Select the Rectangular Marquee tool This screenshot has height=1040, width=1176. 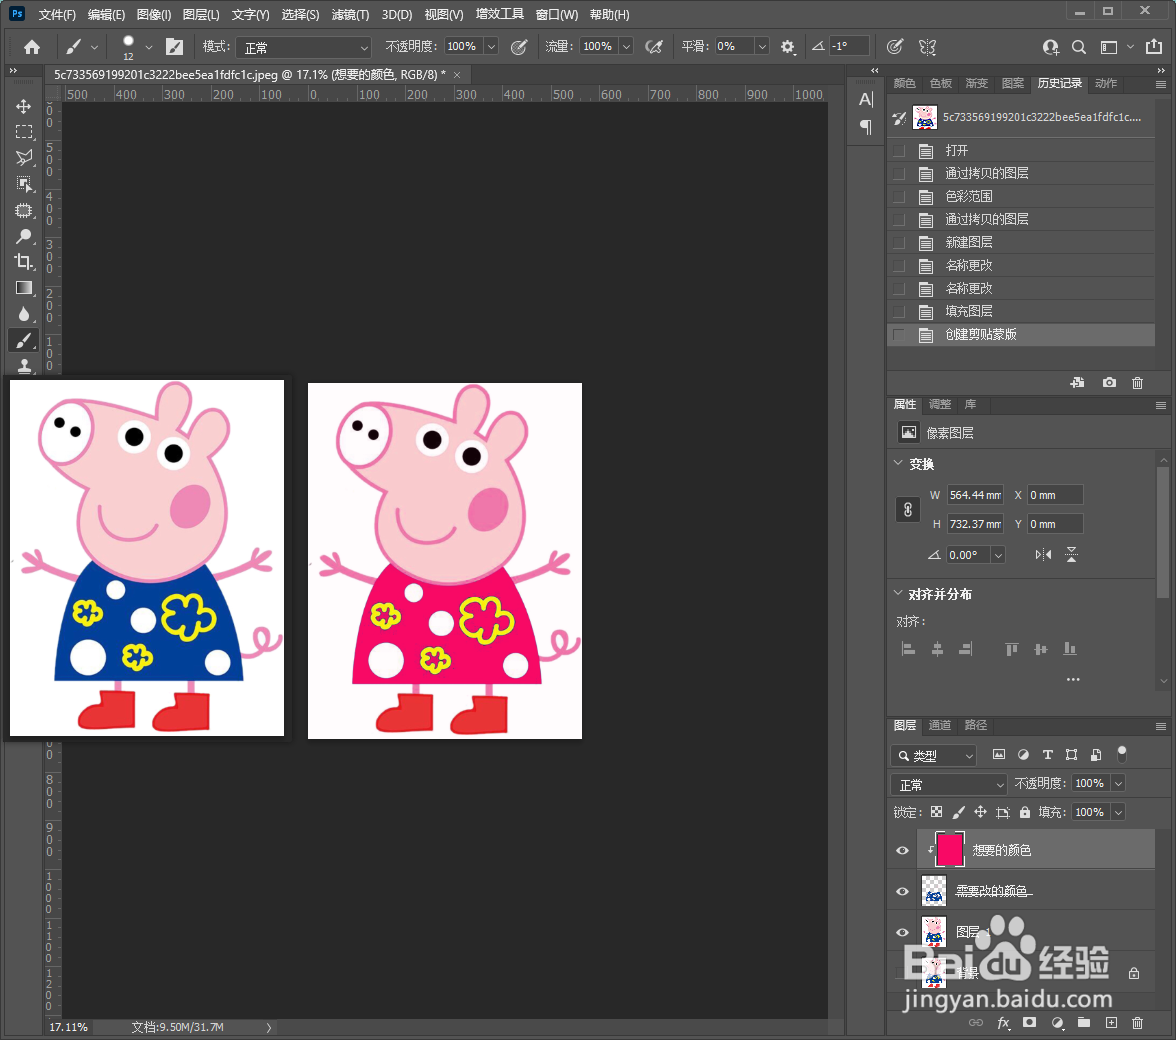[x=24, y=132]
